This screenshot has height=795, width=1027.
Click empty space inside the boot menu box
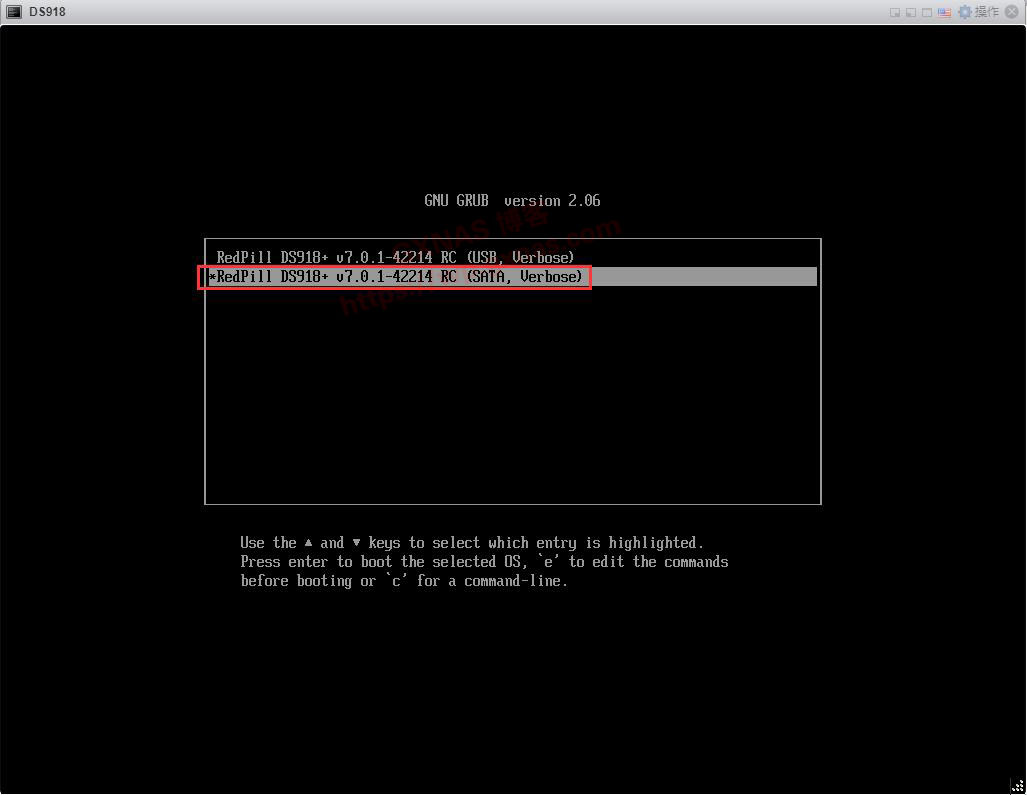(x=512, y=400)
